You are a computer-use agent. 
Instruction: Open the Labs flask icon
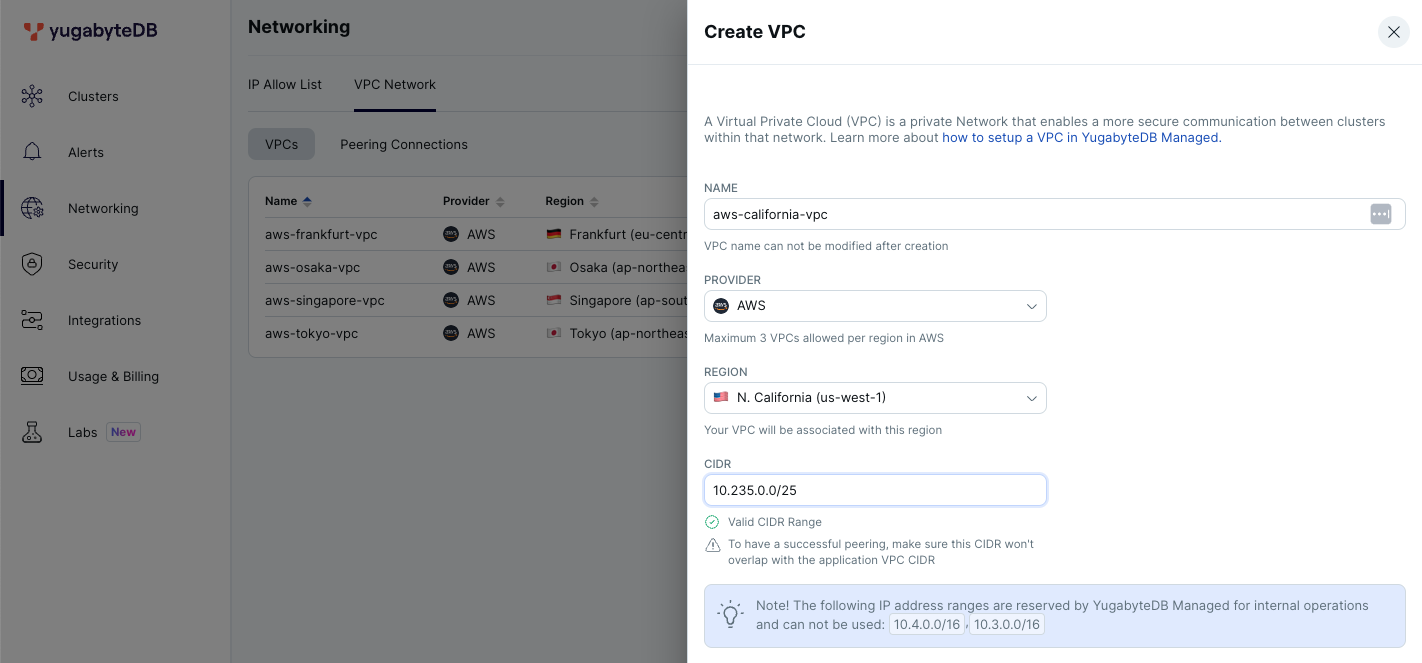[x=32, y=432]
